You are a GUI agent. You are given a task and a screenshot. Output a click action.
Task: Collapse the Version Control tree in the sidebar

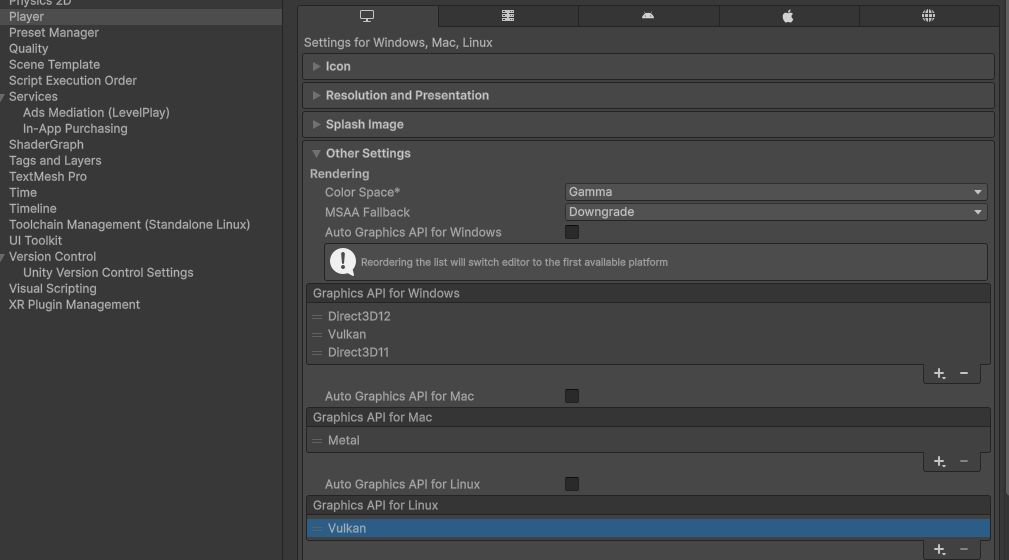3,257
